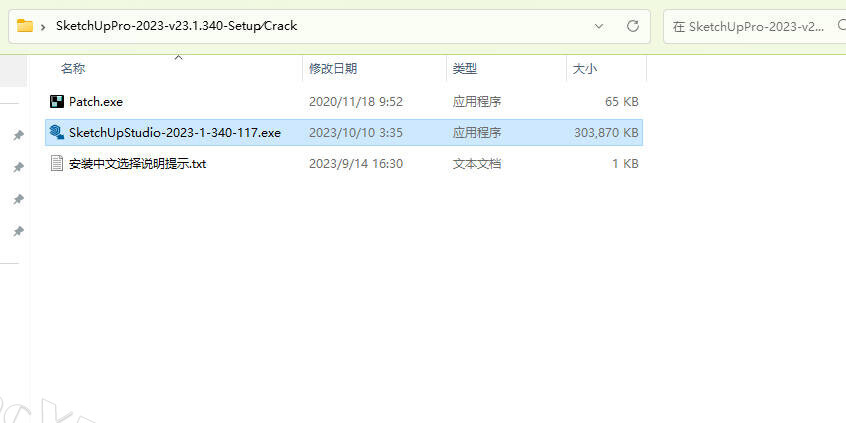The height and width of the screenshot is (423, 846).
Task: Open the address bar history dropdown
Action: (599, 26)
